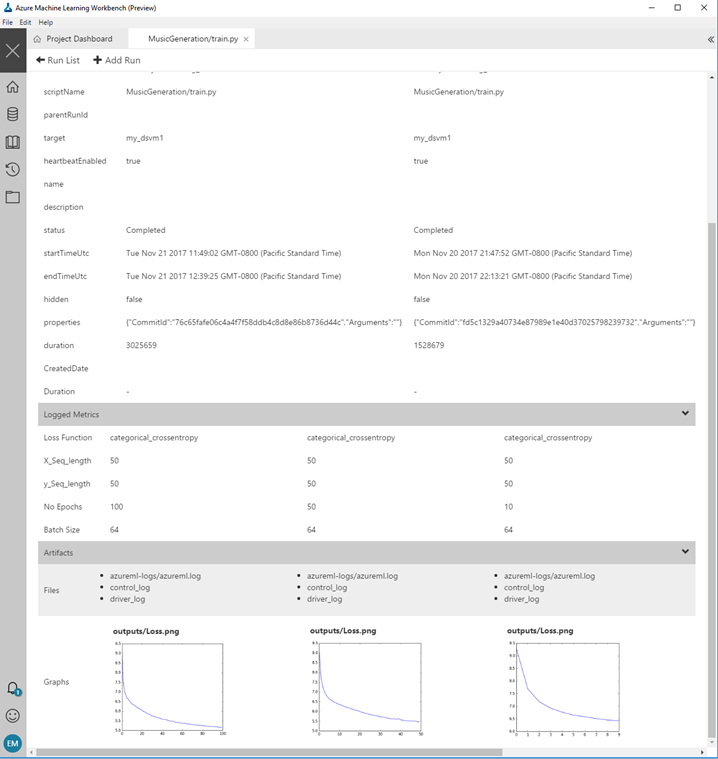
Task: Go back to Run List
Action: [x=58, y=60]
